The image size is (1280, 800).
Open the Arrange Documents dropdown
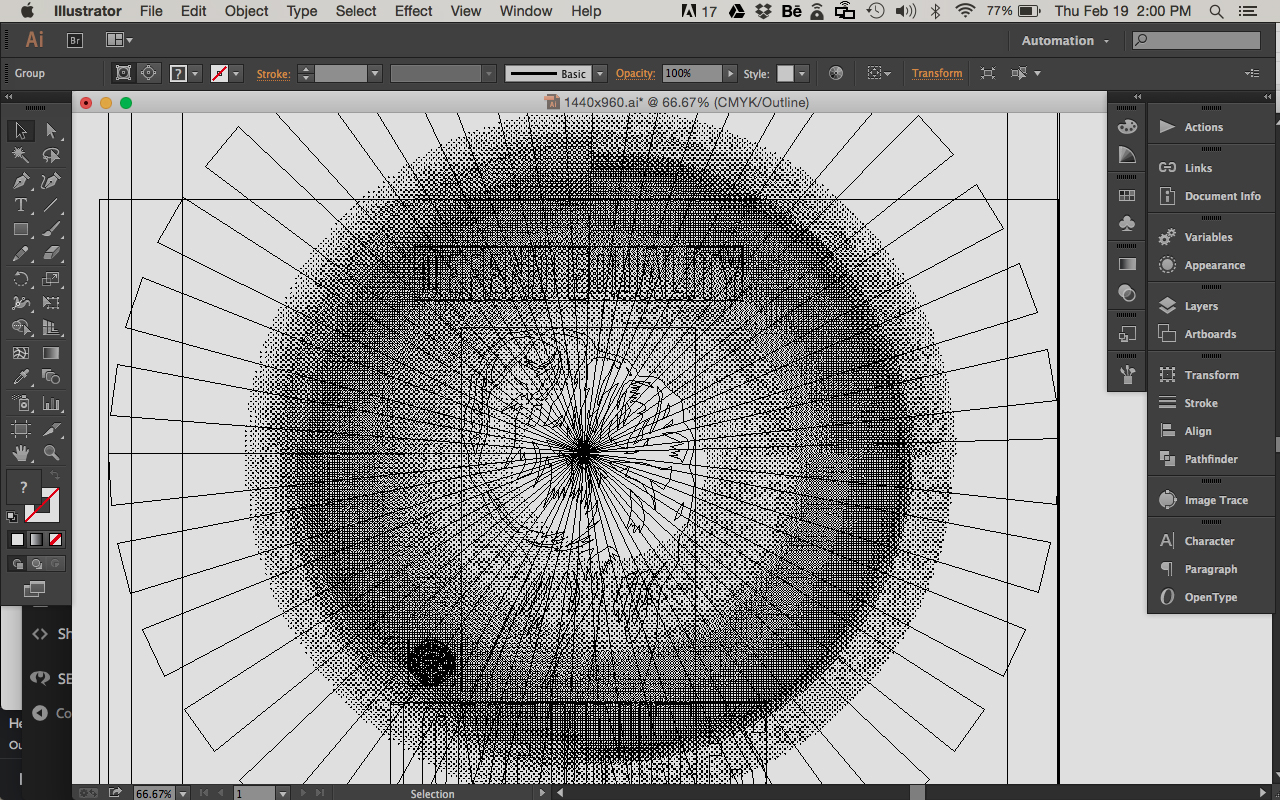[x=120, y=41]
